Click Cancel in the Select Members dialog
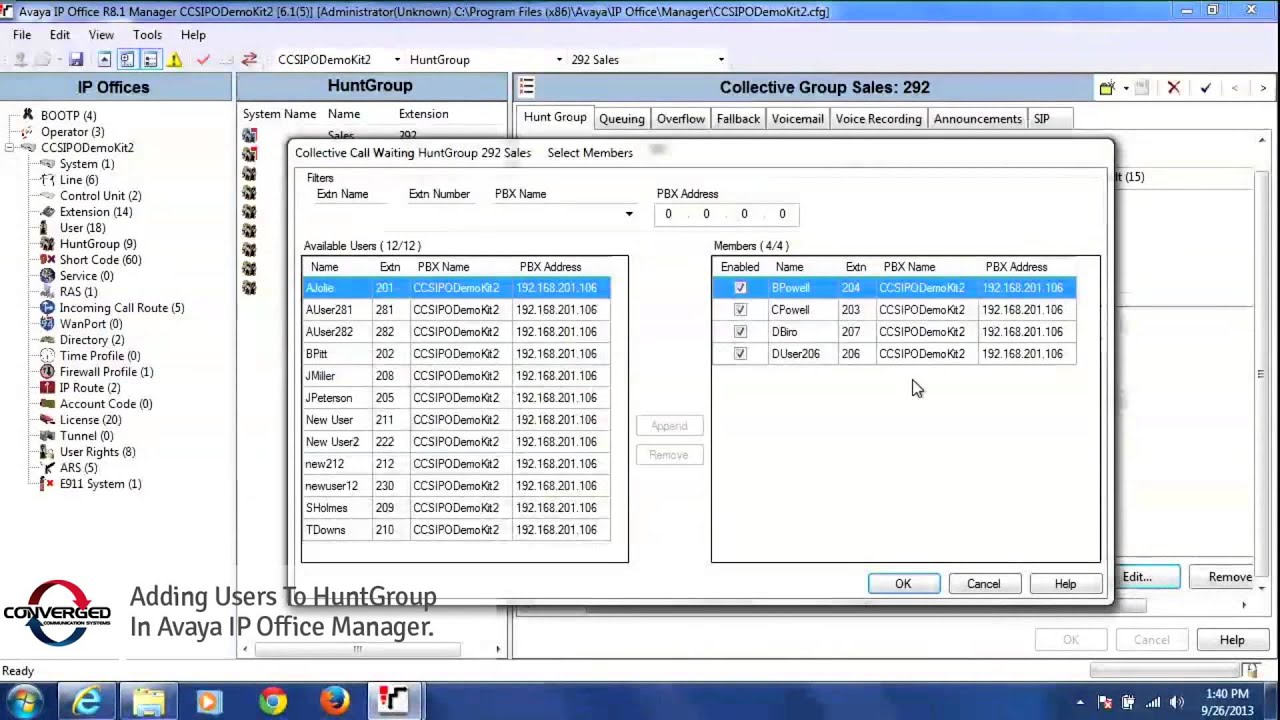 (983, 584)
